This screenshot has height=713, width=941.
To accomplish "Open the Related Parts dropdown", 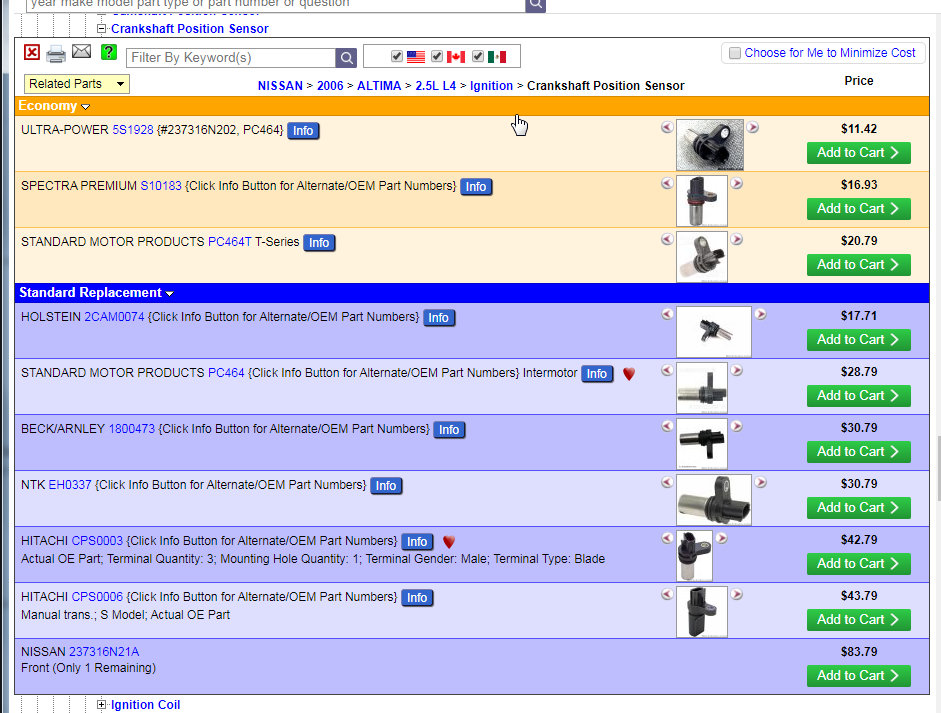I will click(x=77, y=84).
